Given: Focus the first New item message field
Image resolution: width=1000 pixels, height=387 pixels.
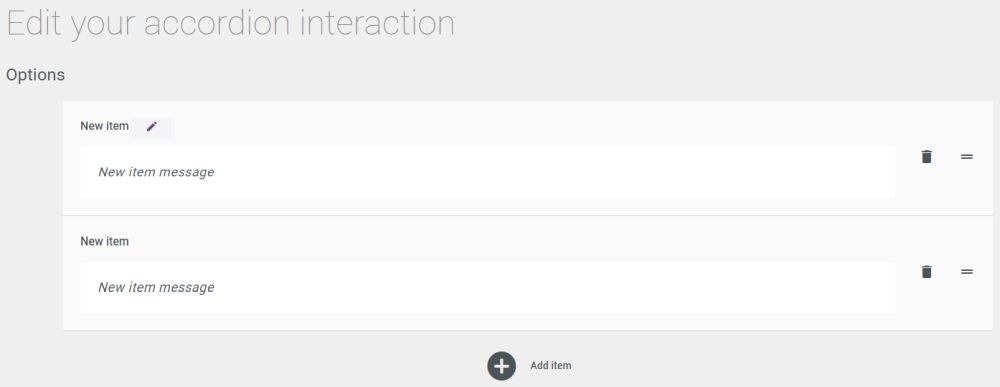Looking at the screenshot, I should tap(487, 172).
